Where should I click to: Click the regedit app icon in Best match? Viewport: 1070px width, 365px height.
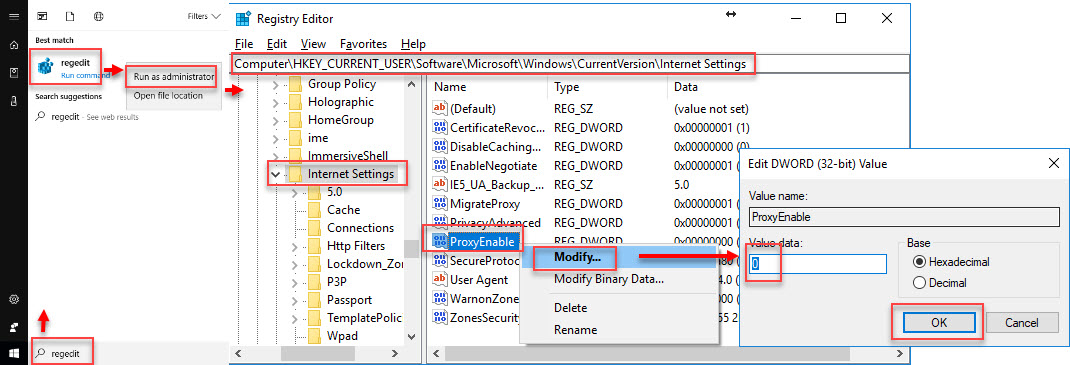pos(46,66)
